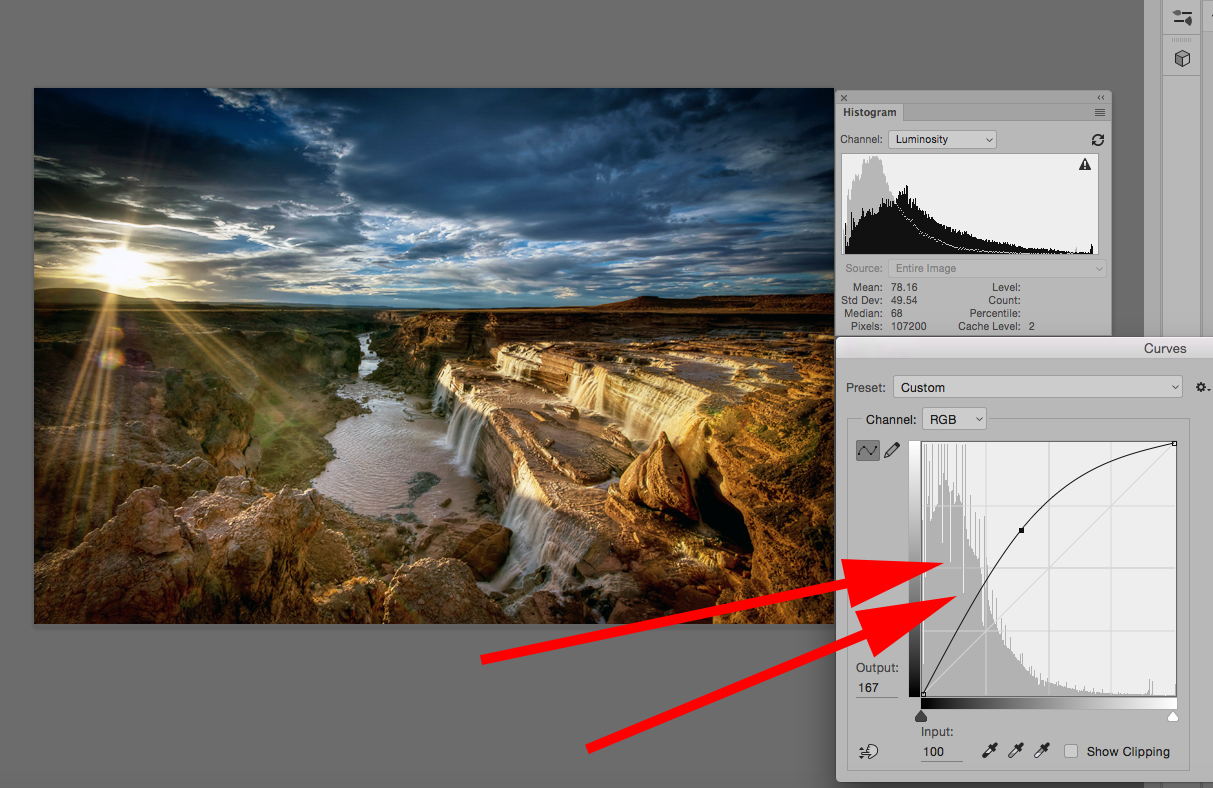1213x788 pixels.
Task: Activate the on-image adjustment hand tool
Action: coord(868,751)
